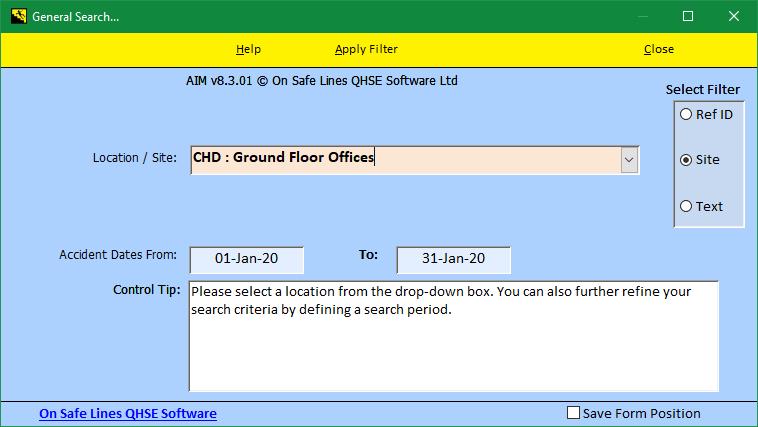Open On Safe Lines QHSE Software link
This screenshot has width=758, height=427.
coord(128,413)
